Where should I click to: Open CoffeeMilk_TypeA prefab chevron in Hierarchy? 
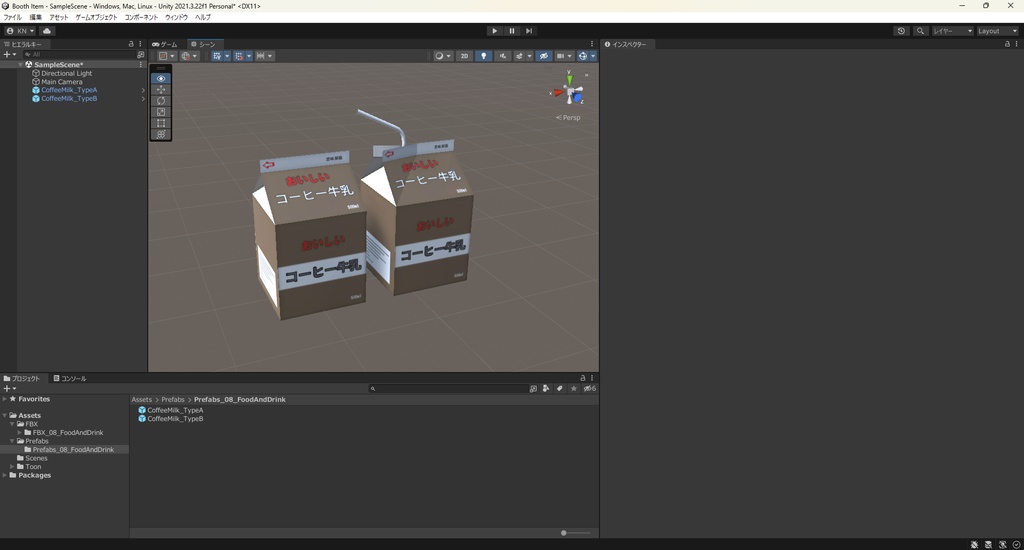(x=143, y=90)
